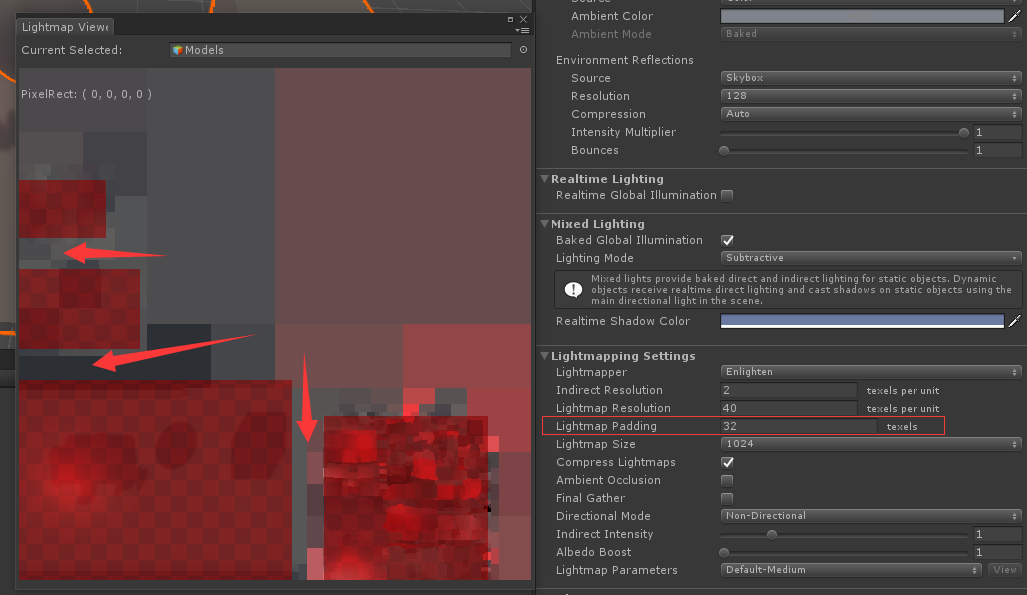This screenshot has height=595, width=1027.
Task: Open the Ambient Color eyedropper
Action: point(1015,16)
